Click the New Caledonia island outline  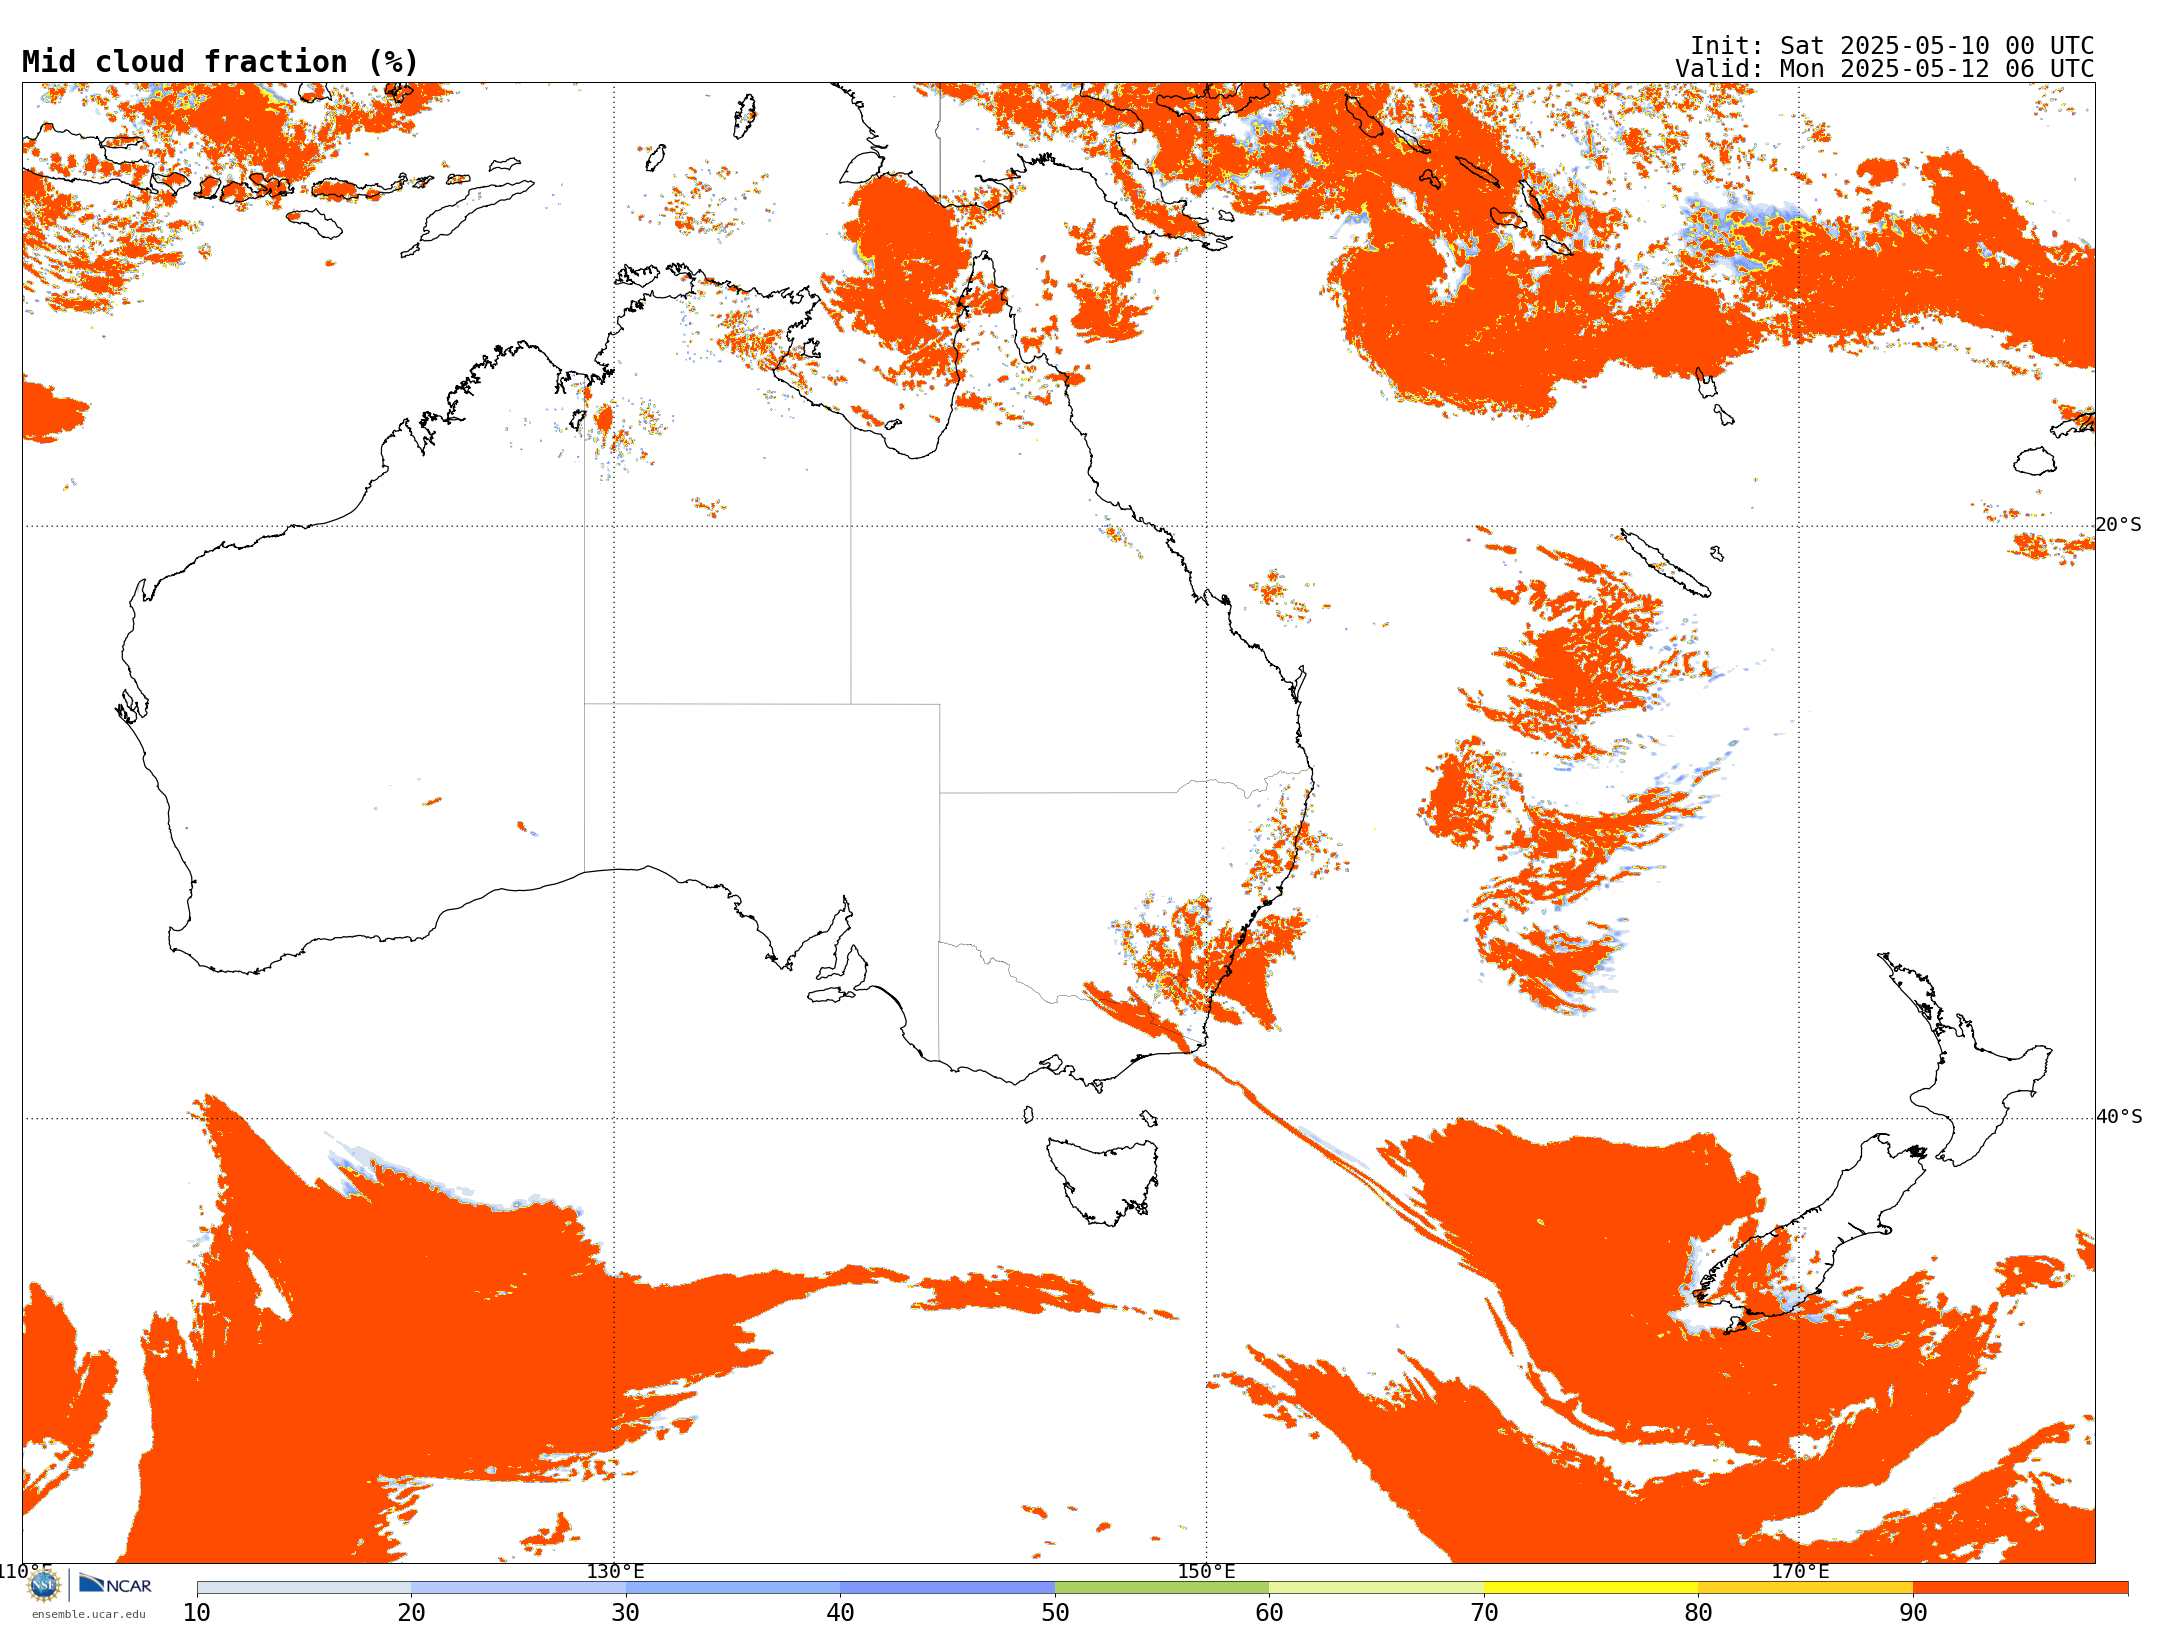click(x=1665, y=563)
